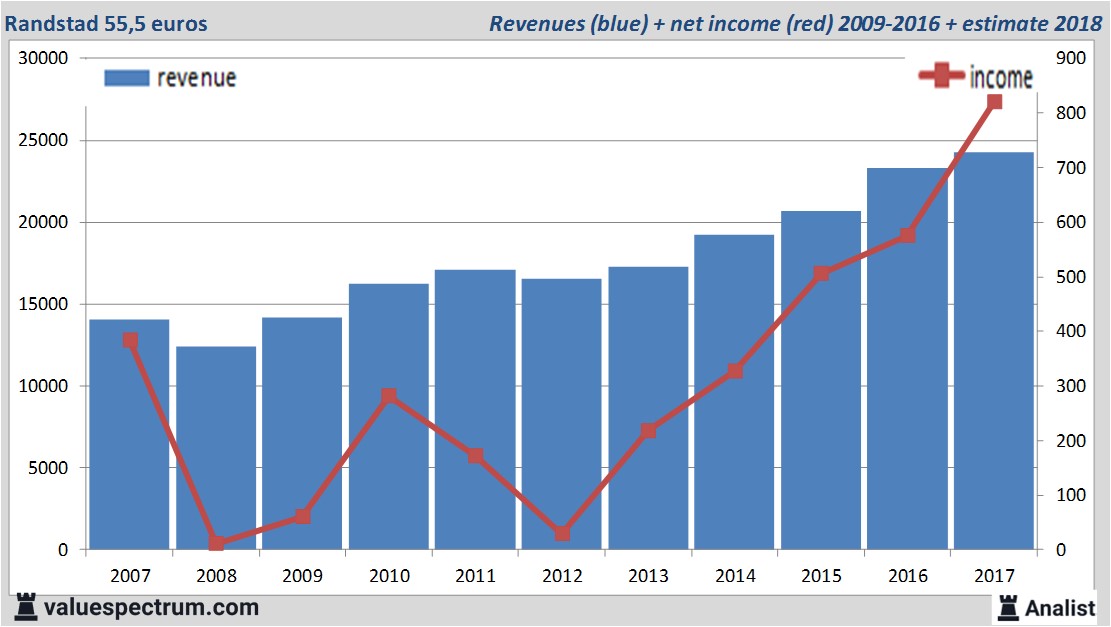Click the blue revenue legend swatch
The image size is (1111, 627).
(x=127, y=78)
